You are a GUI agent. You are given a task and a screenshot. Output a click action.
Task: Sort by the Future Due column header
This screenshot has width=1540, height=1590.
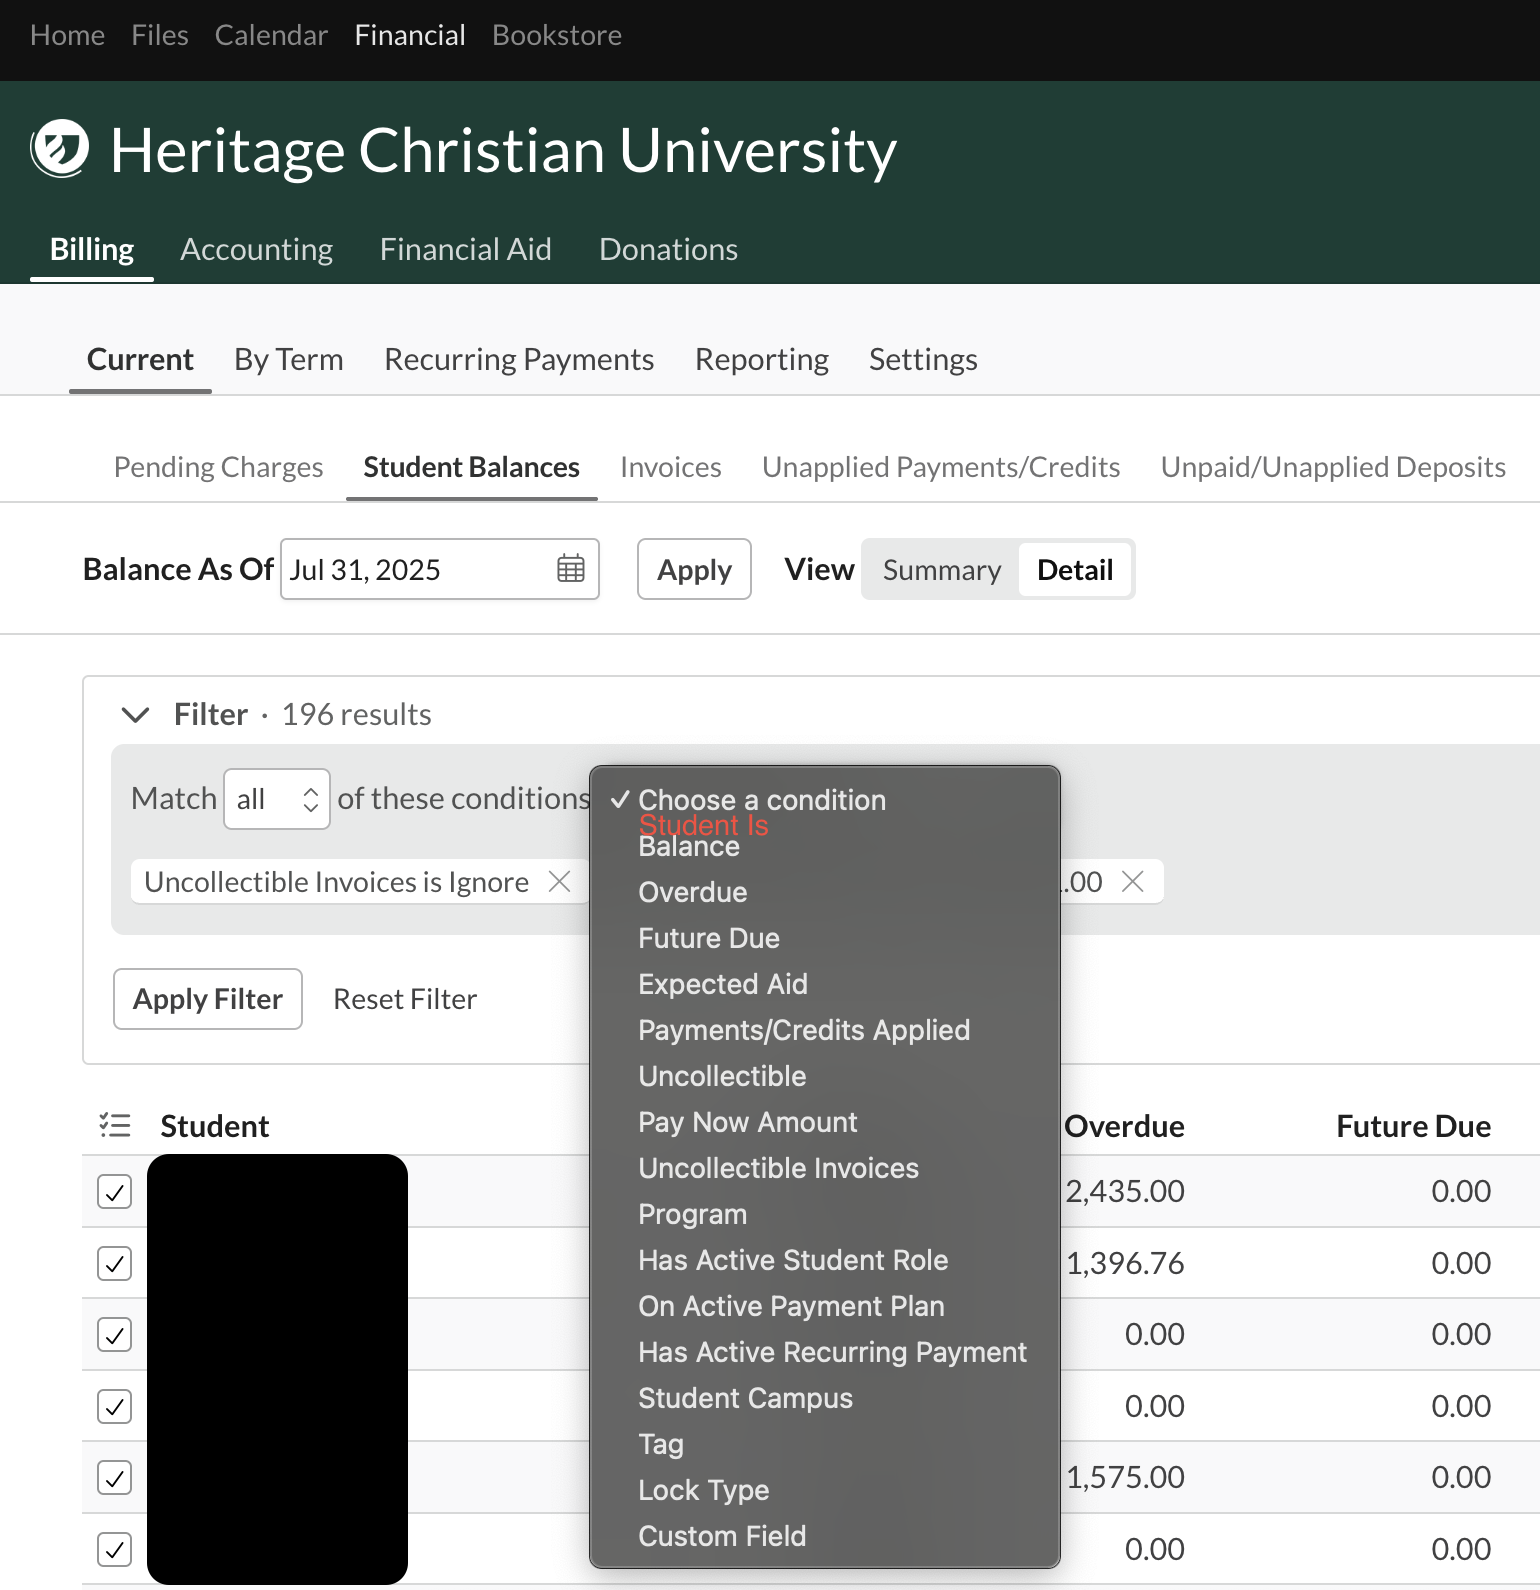point(1414,1126)
